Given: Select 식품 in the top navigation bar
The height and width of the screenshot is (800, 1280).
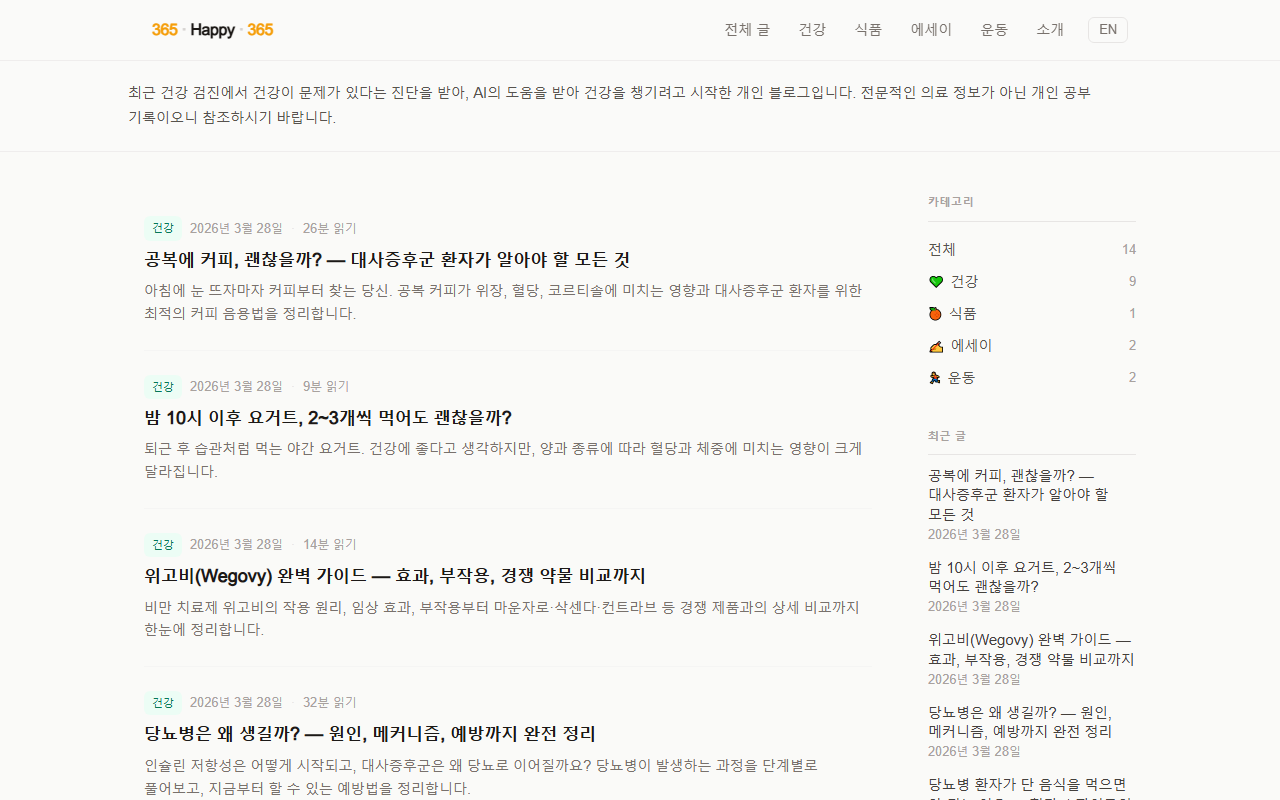Looking at the screenshot, I should click(x=868, y=30).
